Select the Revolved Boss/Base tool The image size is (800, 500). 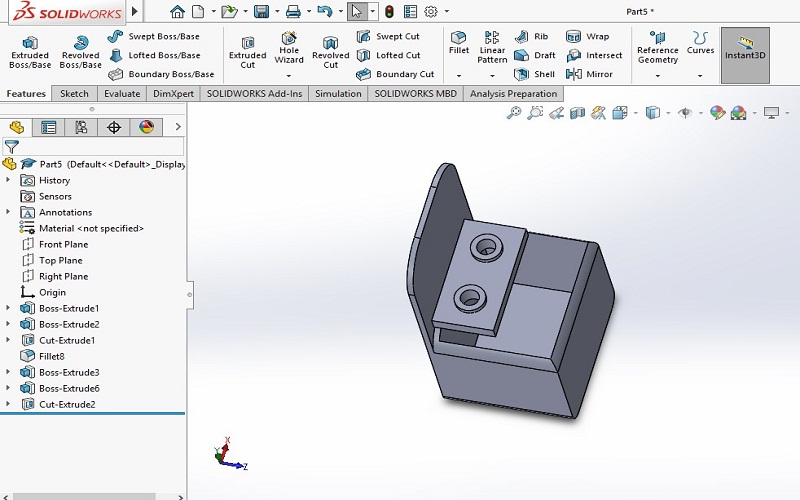(x=81, y=53)
